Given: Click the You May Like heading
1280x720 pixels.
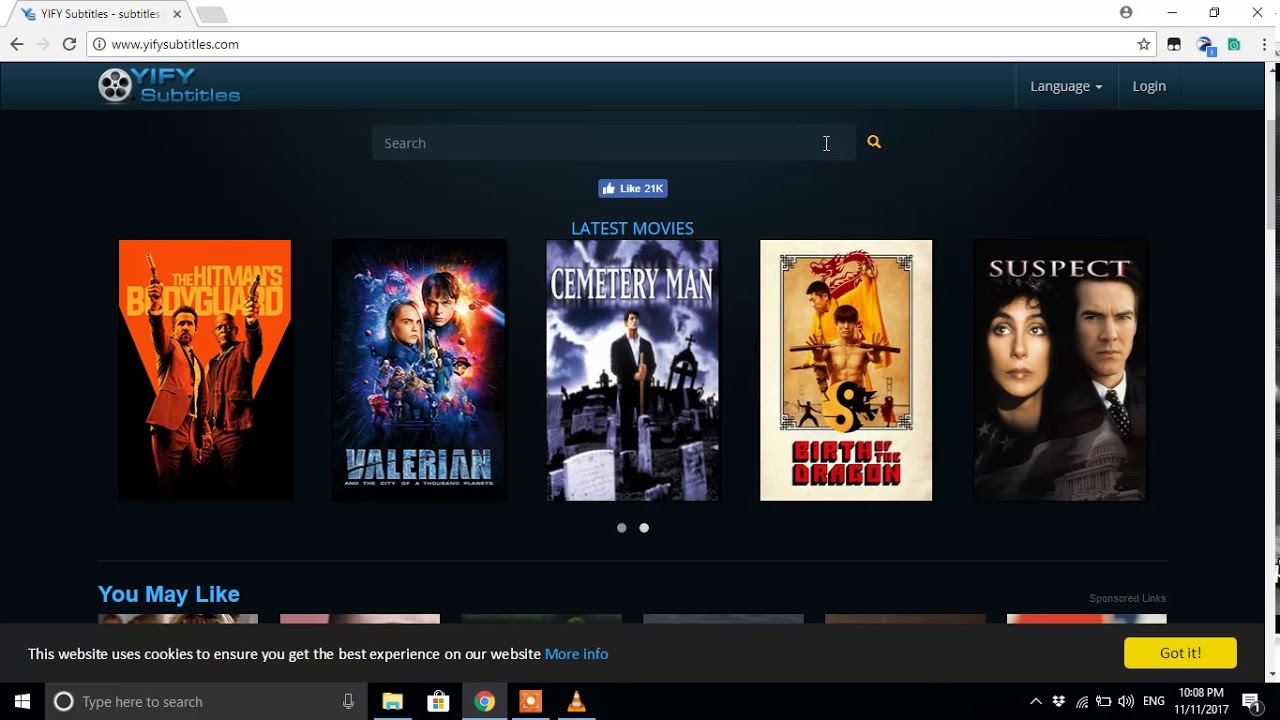Looking at the screenshot, I should (x=169, y=594).
